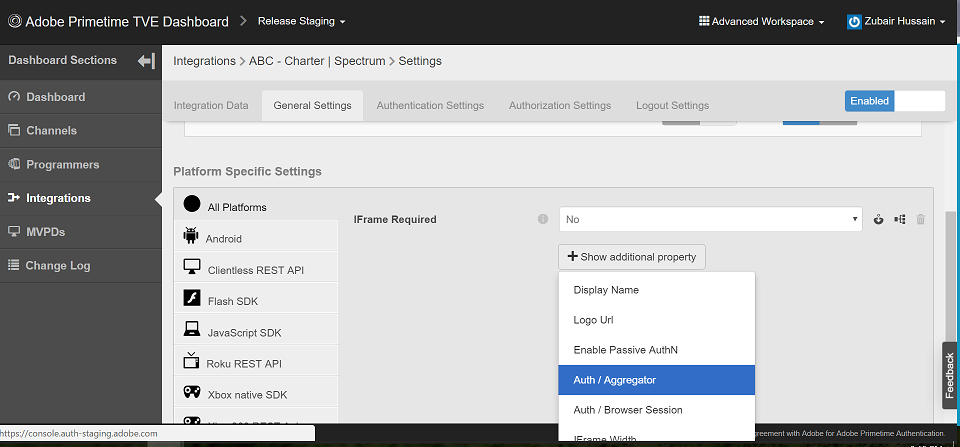Collapse the Dashboard Sections sidebar
Screen dimensions: 960x447
tap(146, 61)
